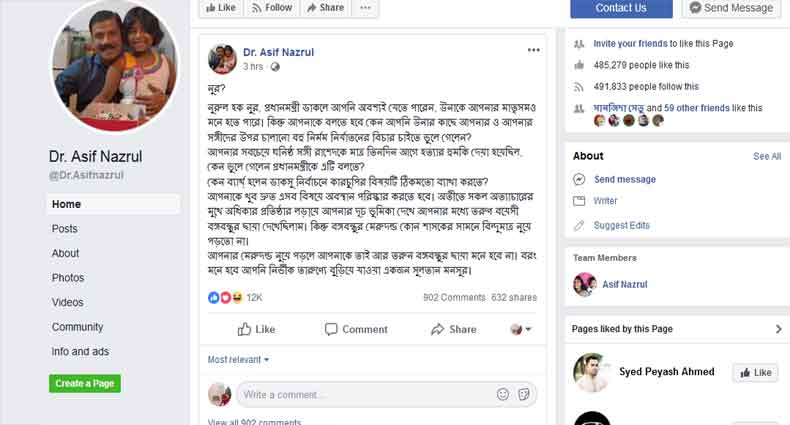This screenshot has width=790, height=425.
Task: Open the profile selector dropdown beside Share
Action: 521,329
